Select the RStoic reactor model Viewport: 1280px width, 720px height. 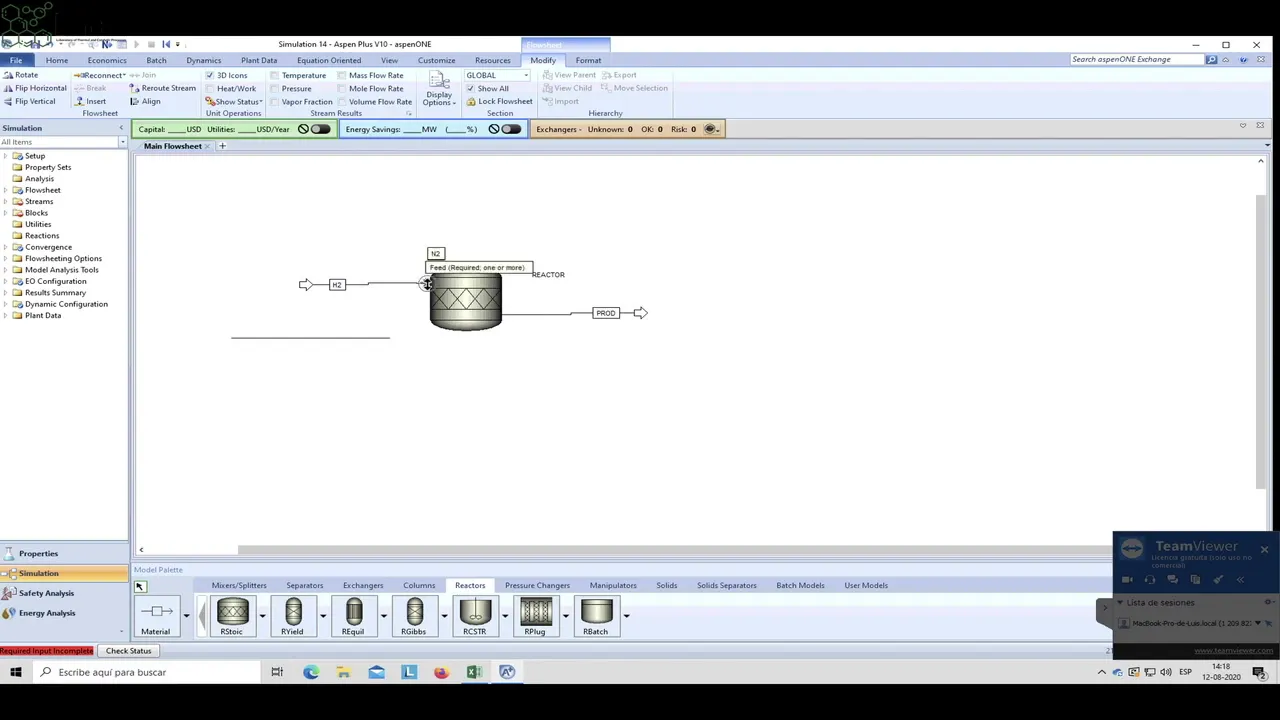[232, 616]
